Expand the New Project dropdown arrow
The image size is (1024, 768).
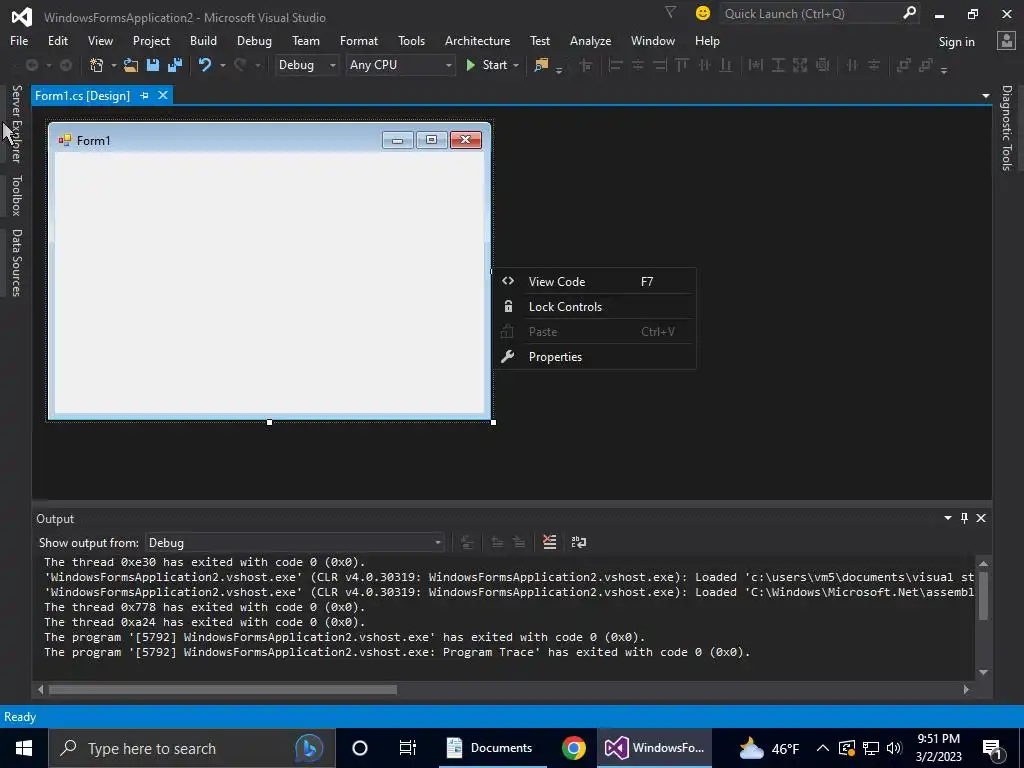[x=114, y=65]
